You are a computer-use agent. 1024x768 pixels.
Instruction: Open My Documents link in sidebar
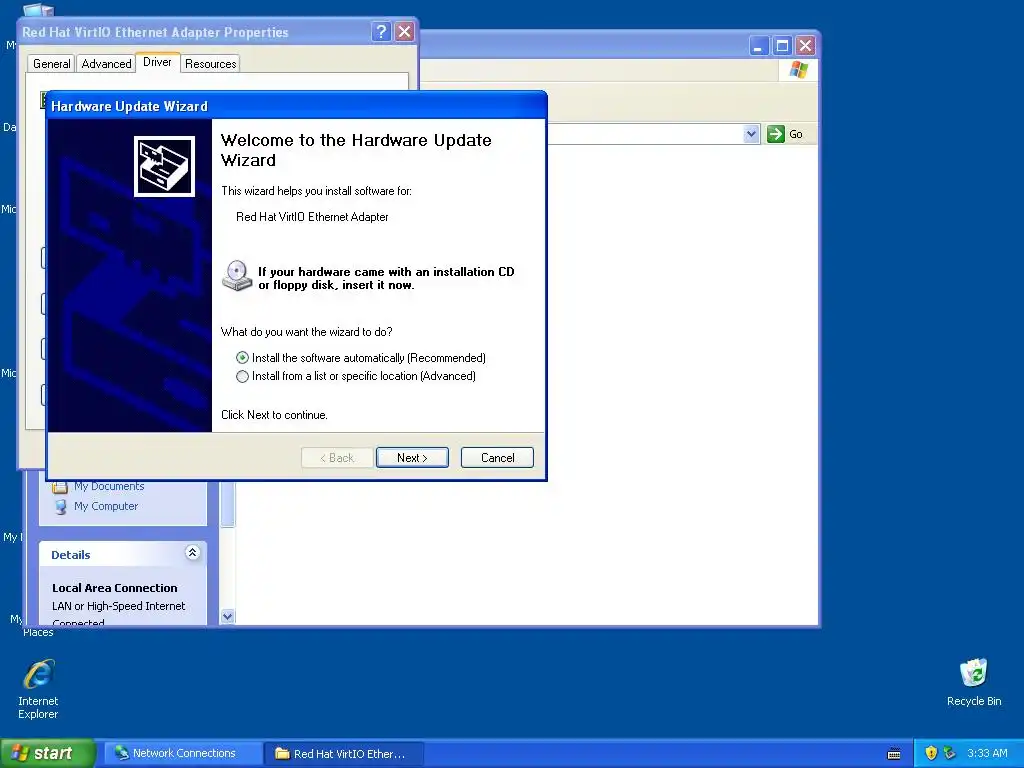click(109, 486)
